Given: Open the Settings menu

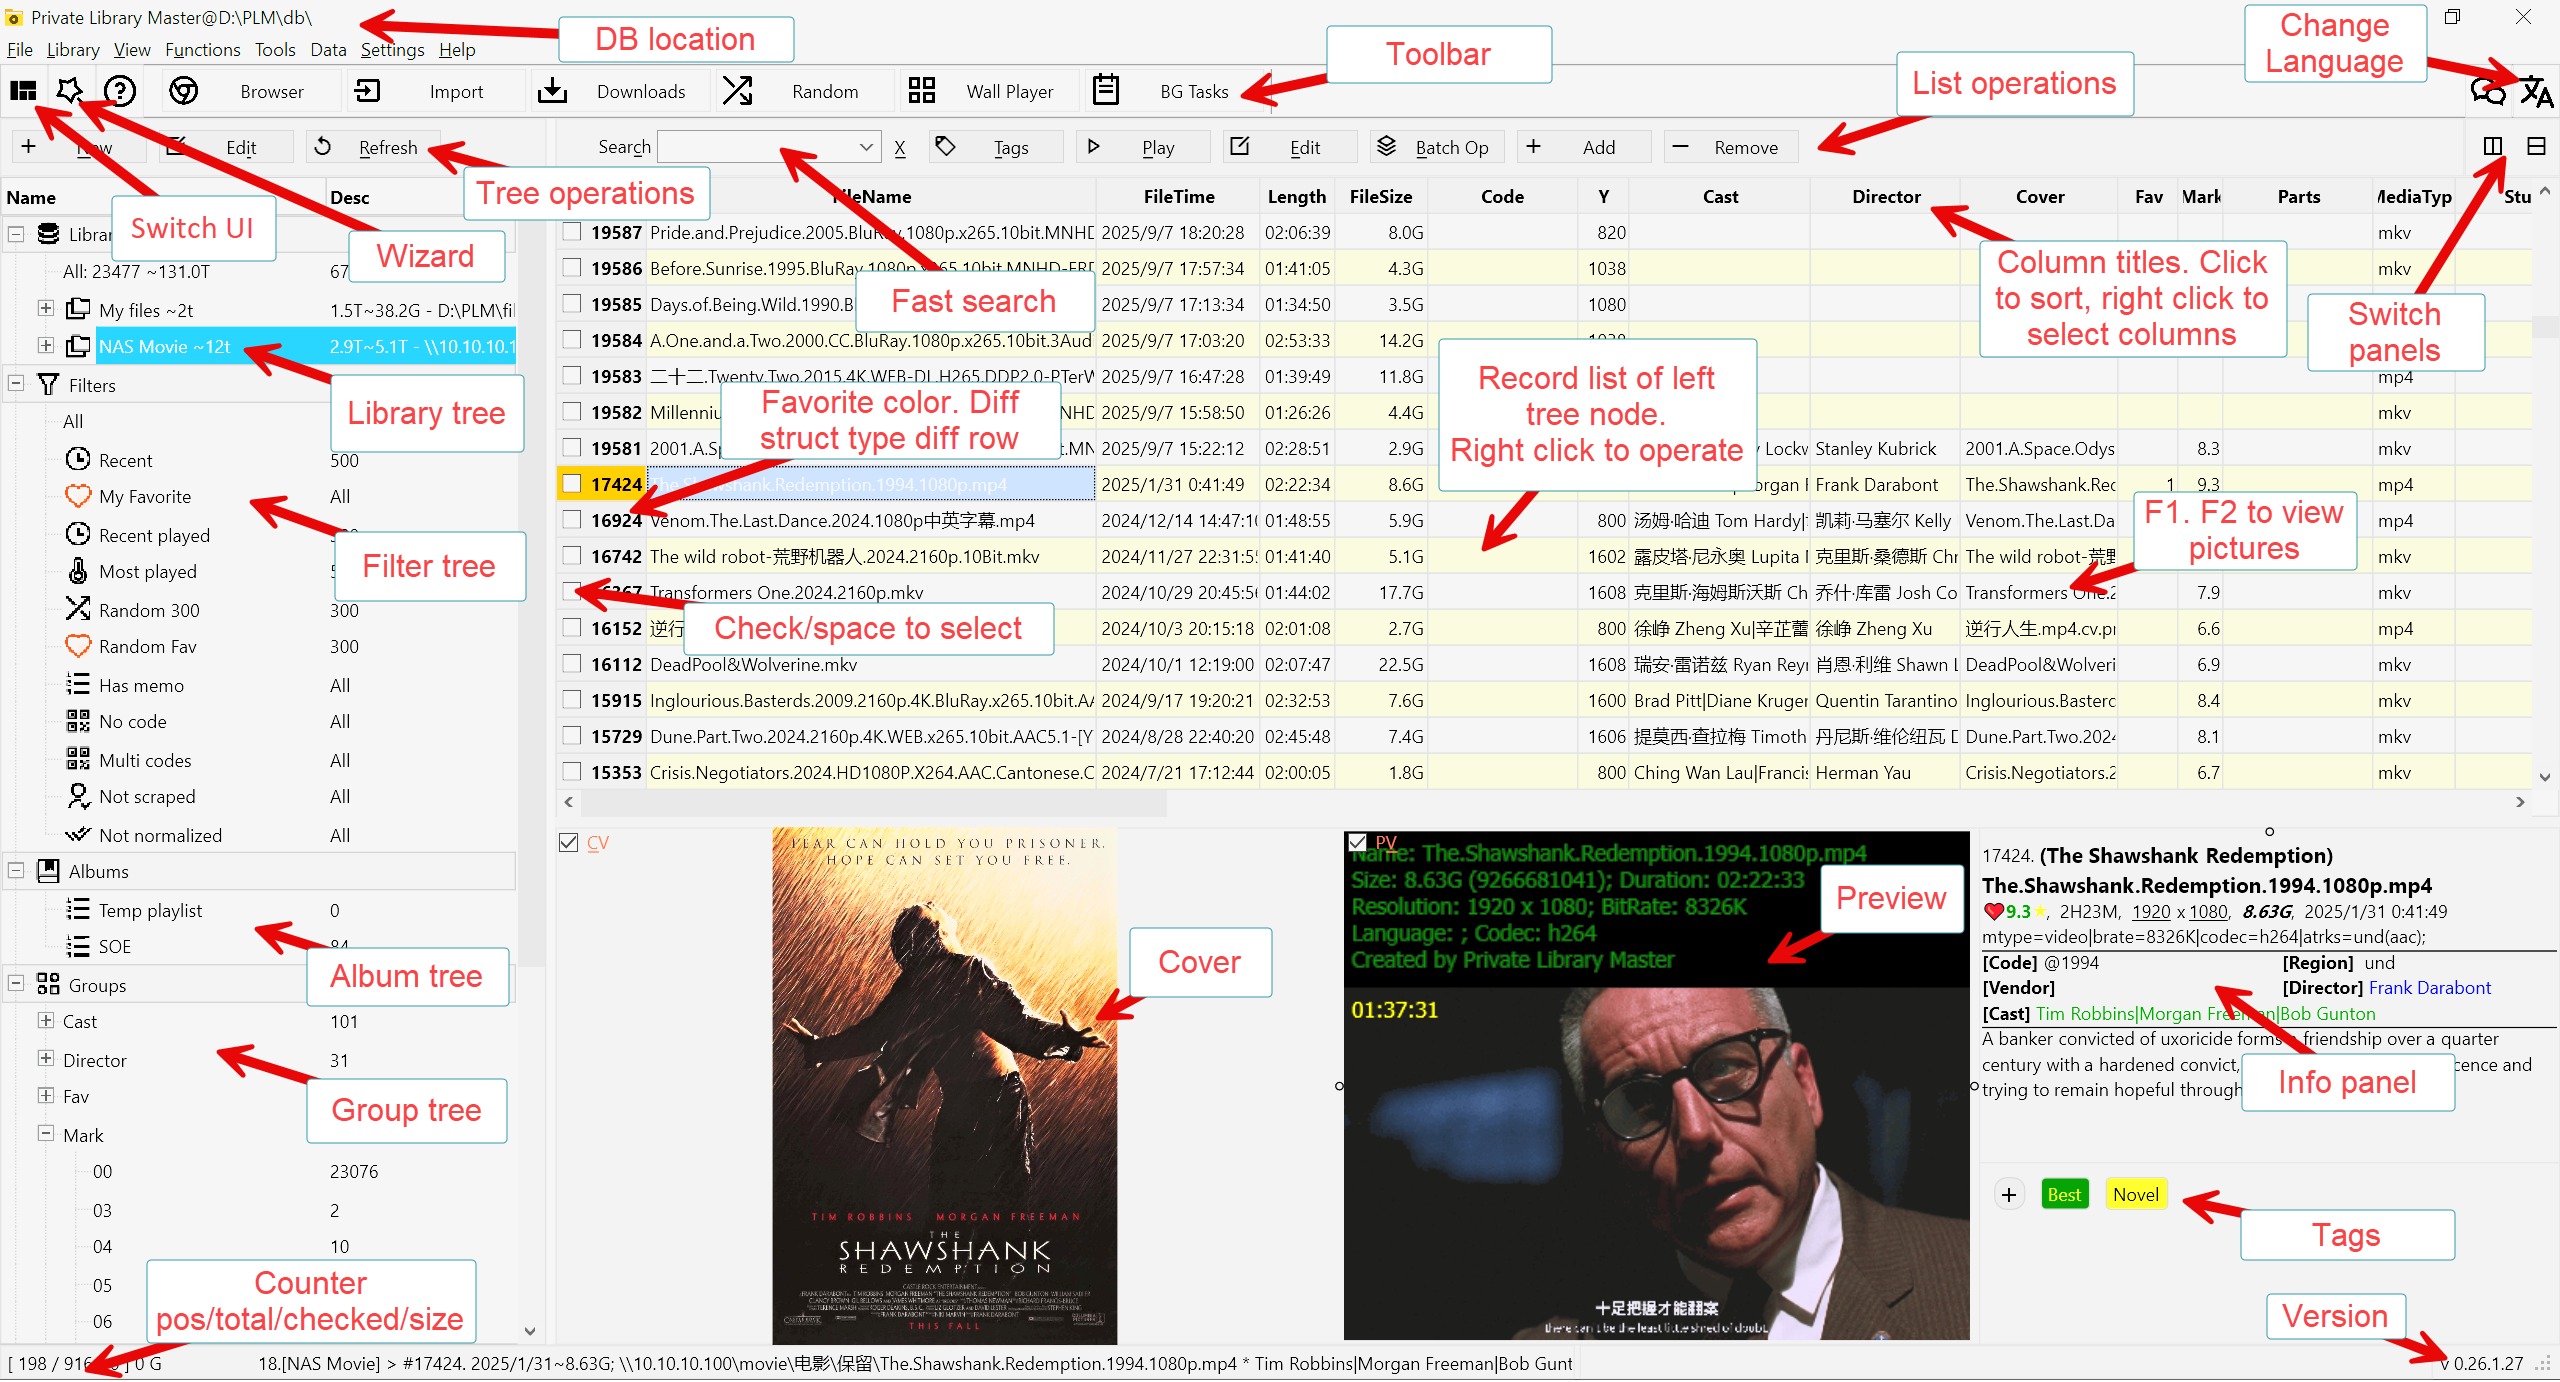Looking at the screenshot, I should [392, 50].
